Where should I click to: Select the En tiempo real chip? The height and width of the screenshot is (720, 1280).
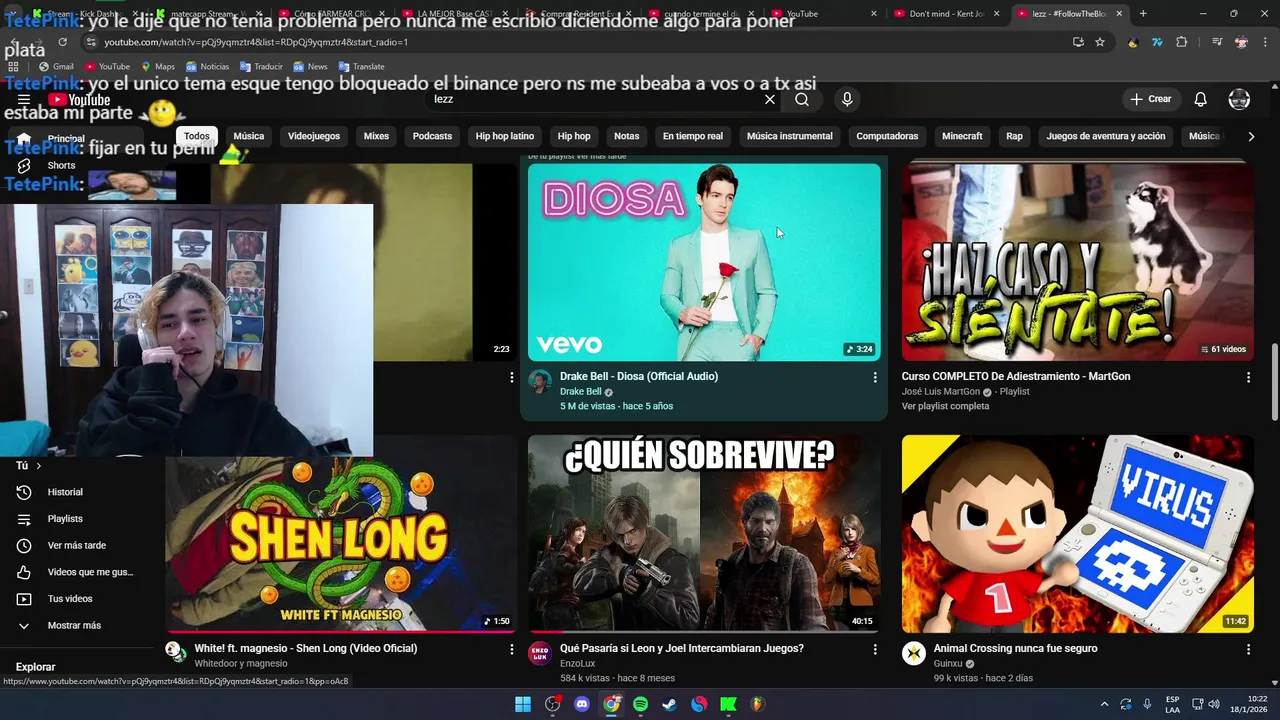[693, 136]
